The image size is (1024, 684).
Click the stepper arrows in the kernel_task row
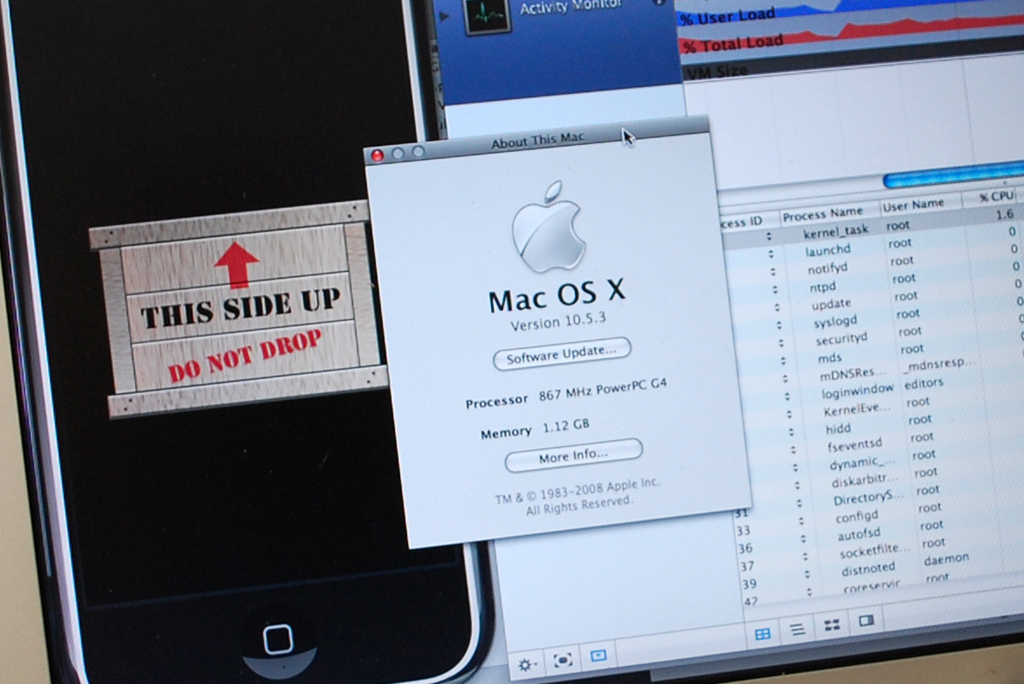pyautogui.click(x=769, y=236)
